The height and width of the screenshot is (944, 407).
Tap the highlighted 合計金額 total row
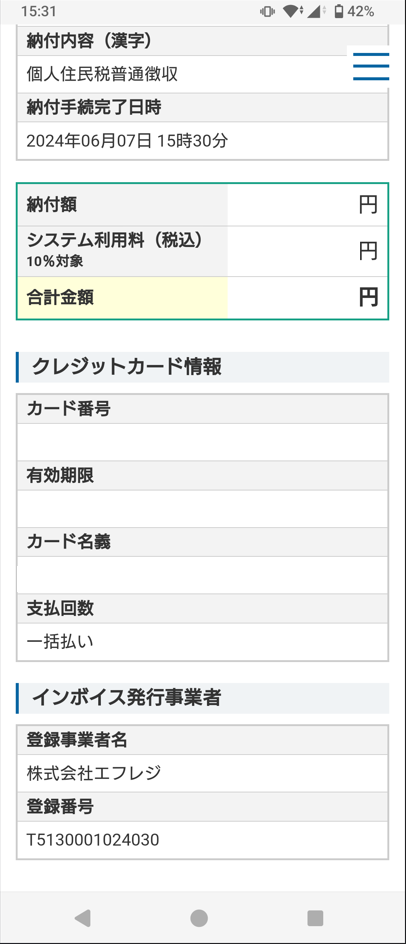click(202, 297)
